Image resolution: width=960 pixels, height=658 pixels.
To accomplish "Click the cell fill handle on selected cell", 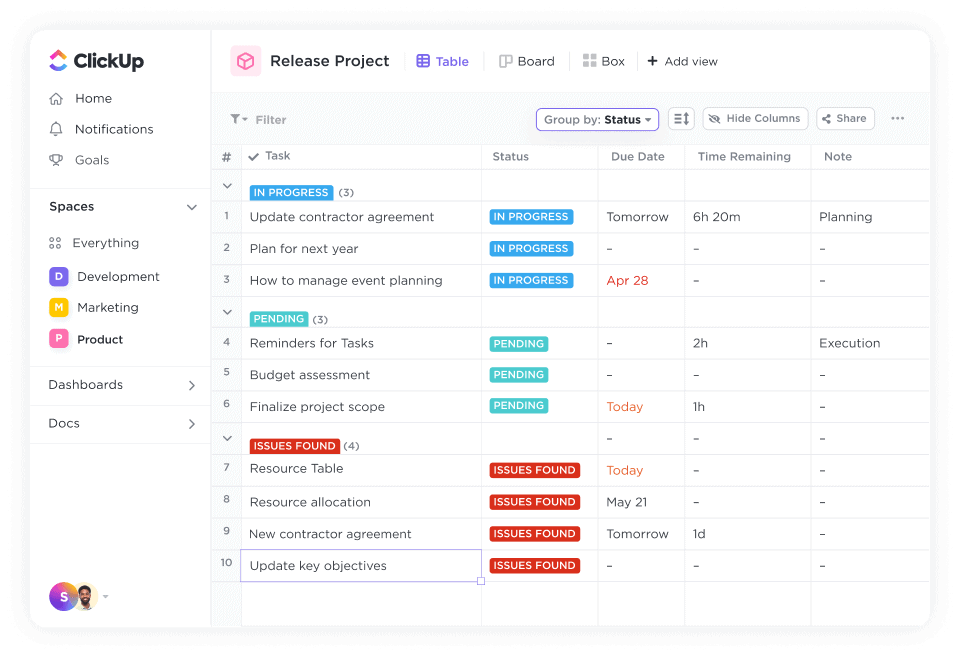I will point(481,581).
